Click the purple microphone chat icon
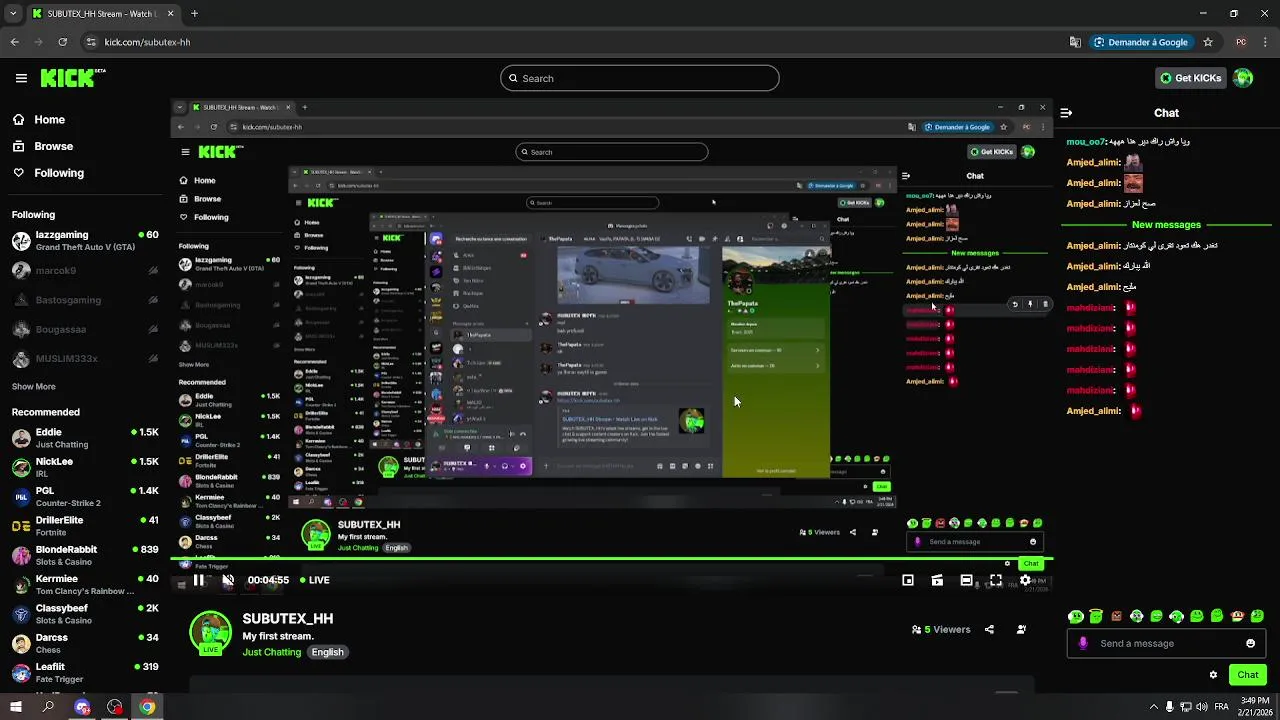Image resolution: width=1280 pixels, height=720 pixels. tap(1083, 643)
